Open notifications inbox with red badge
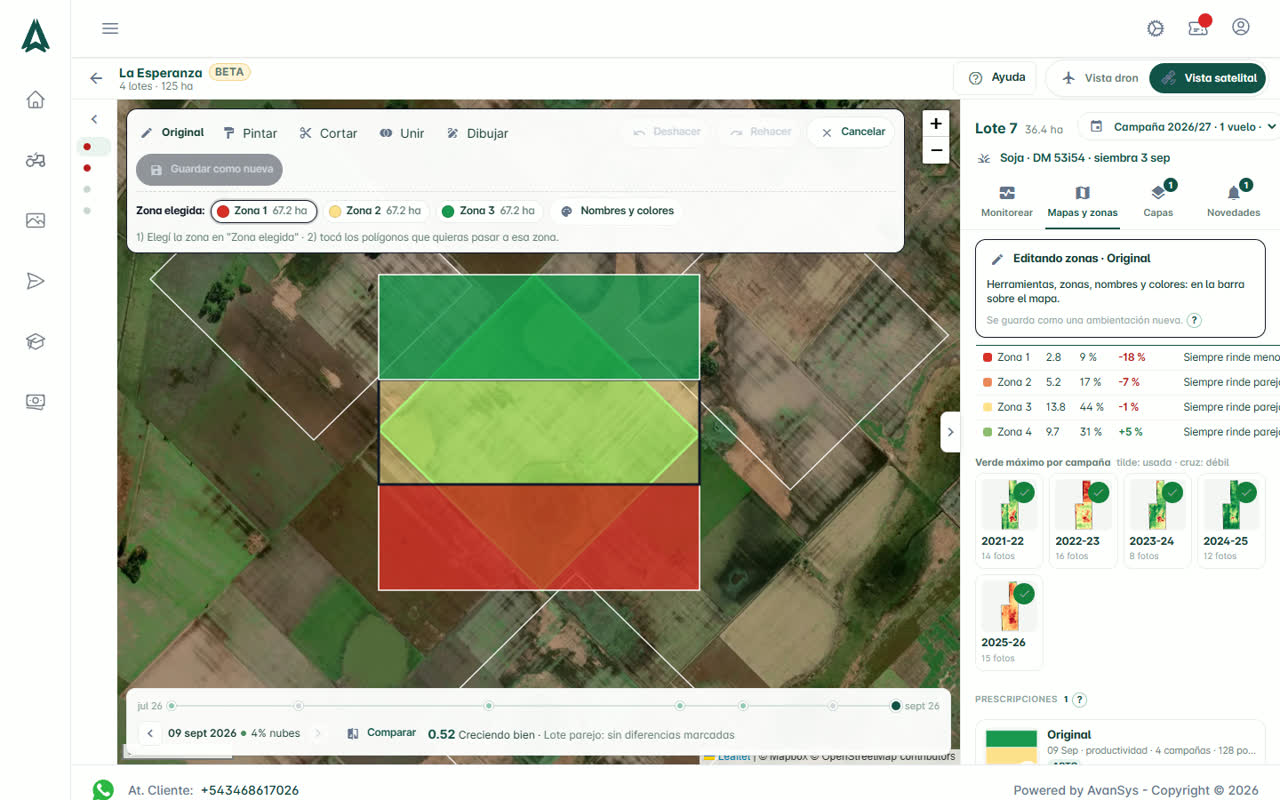The height and width of the screenshot is (800, 1280). point(1198,27)
